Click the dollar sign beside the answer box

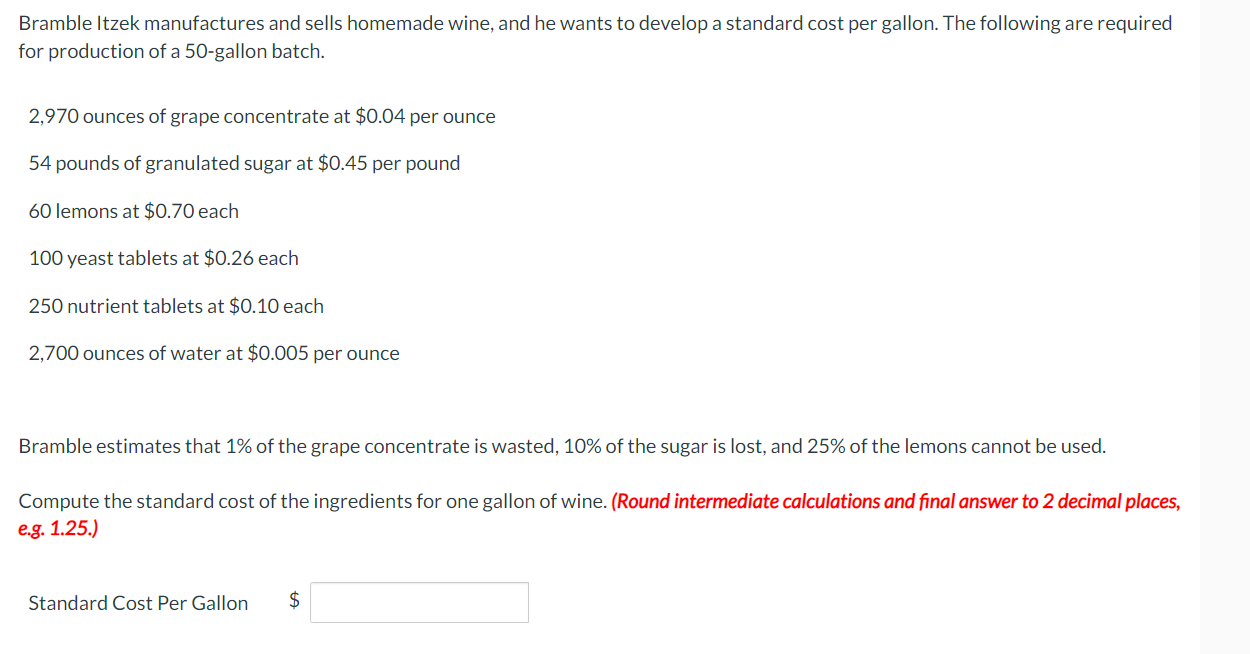click(294, 600)
